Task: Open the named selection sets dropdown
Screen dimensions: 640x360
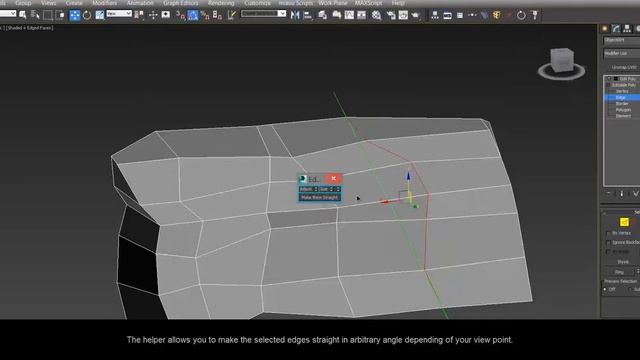Action: (x=263, y=13)
